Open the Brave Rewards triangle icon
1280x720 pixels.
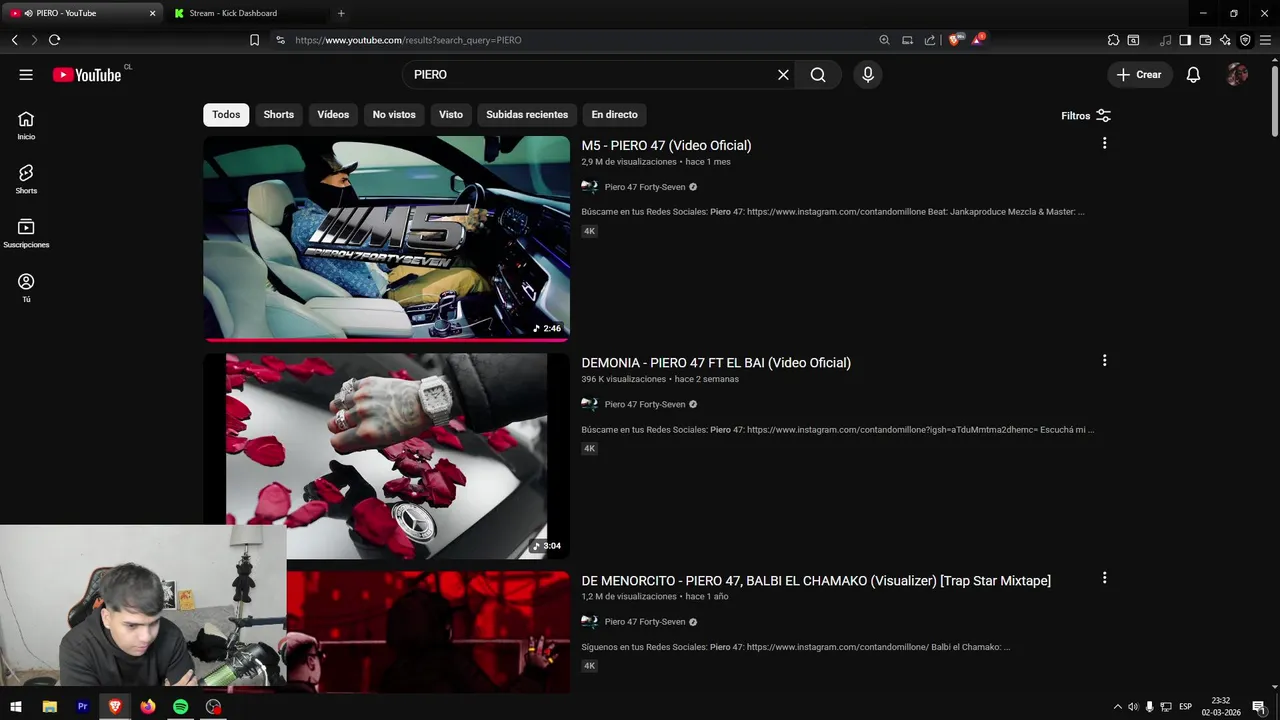click(978, 40)
